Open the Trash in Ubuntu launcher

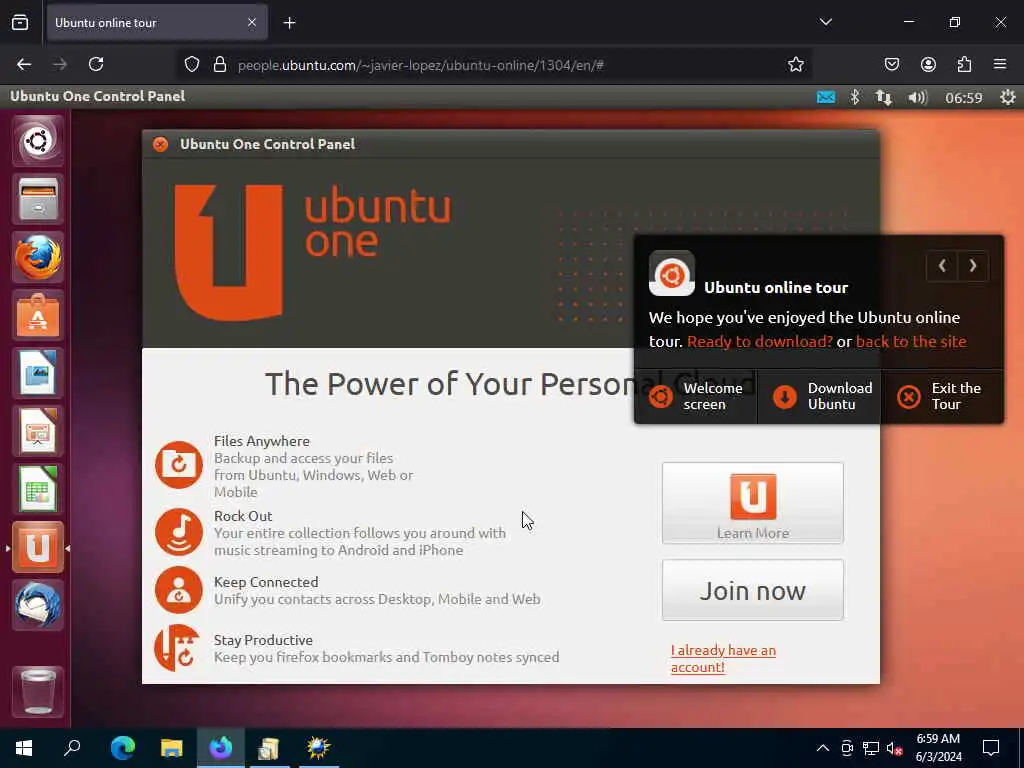click(38, 692)
